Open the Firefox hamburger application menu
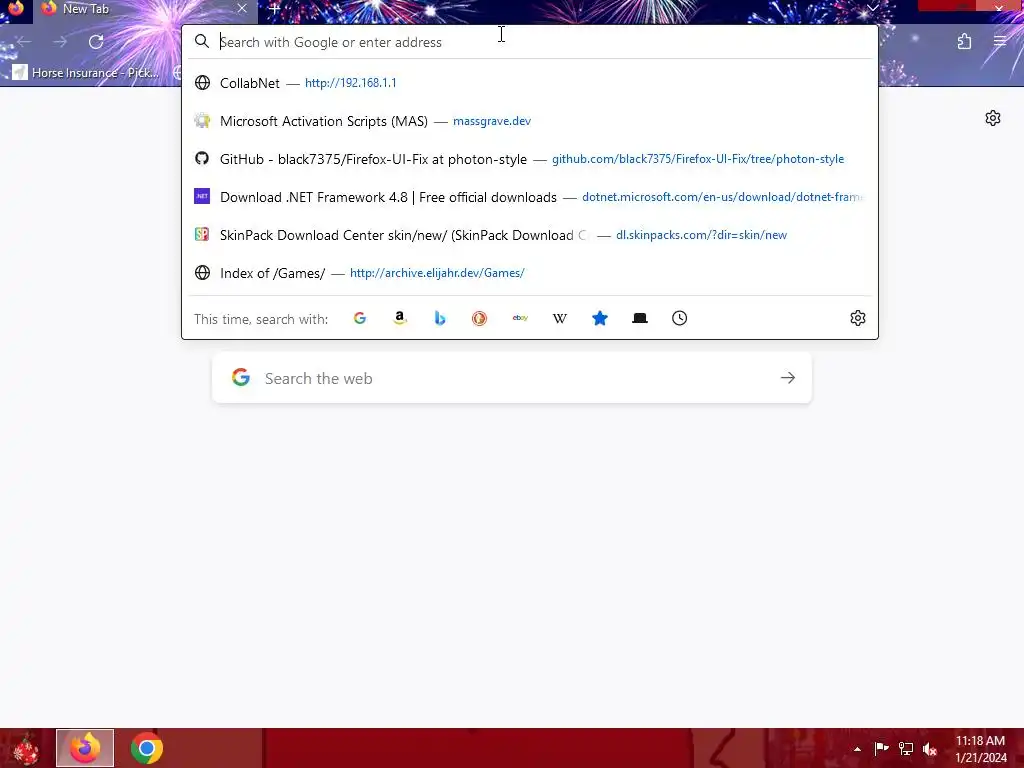This screenshot has height=768, width=1024. tap(1000, 42)
